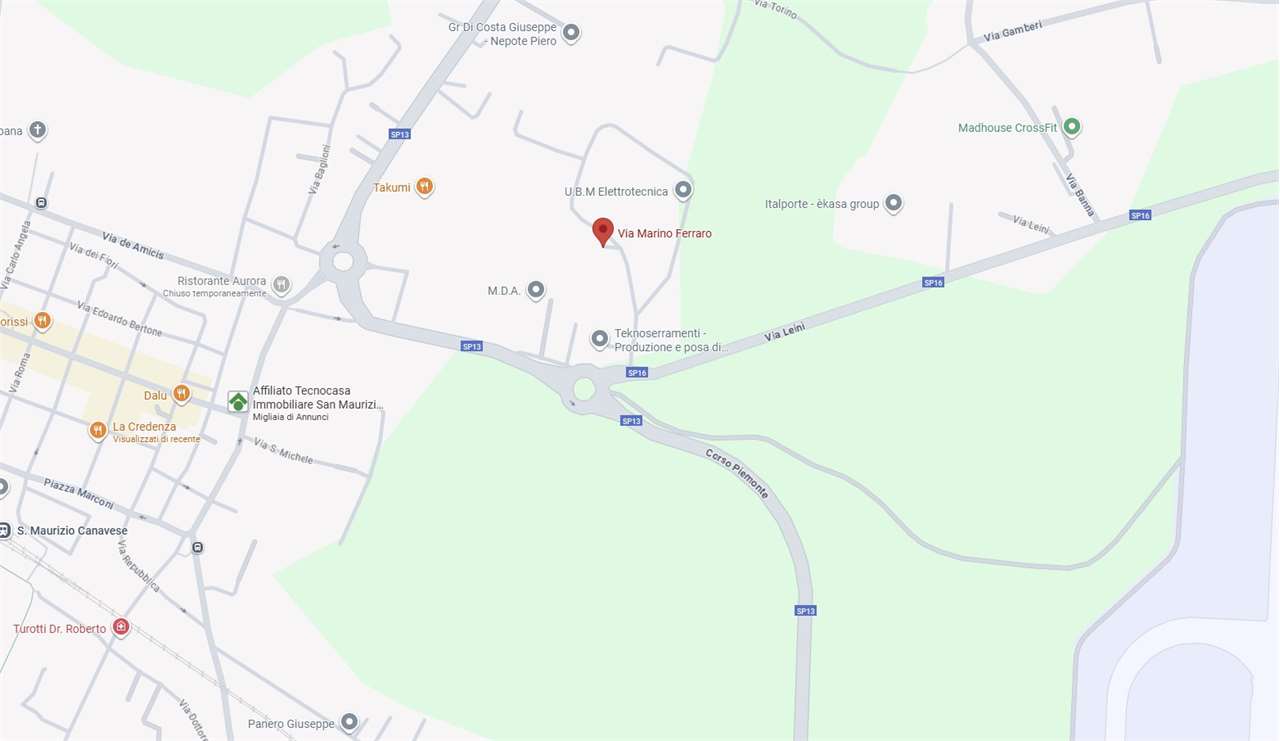Image resolution: width=1280 pixels, height=741 pixels.
Task: Click the La Credenza restaurant pin
Action: [x=97, y=430]
